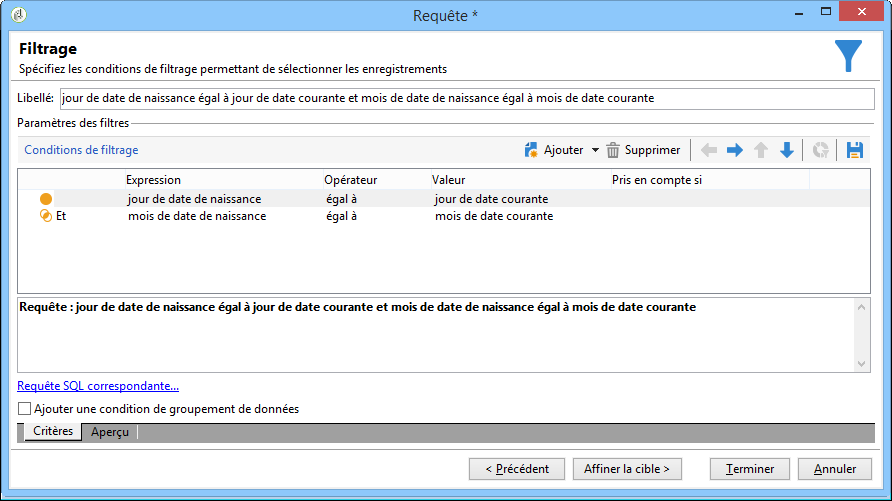
Task: Click the grayed refresh icon in the toolbar
Action: 820,150
